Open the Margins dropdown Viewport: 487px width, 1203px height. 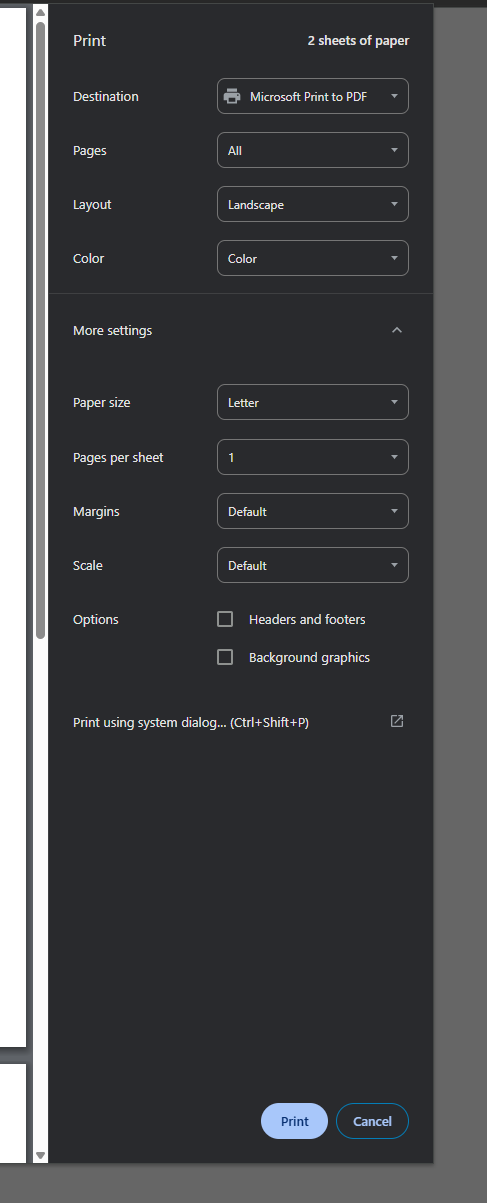313,511
